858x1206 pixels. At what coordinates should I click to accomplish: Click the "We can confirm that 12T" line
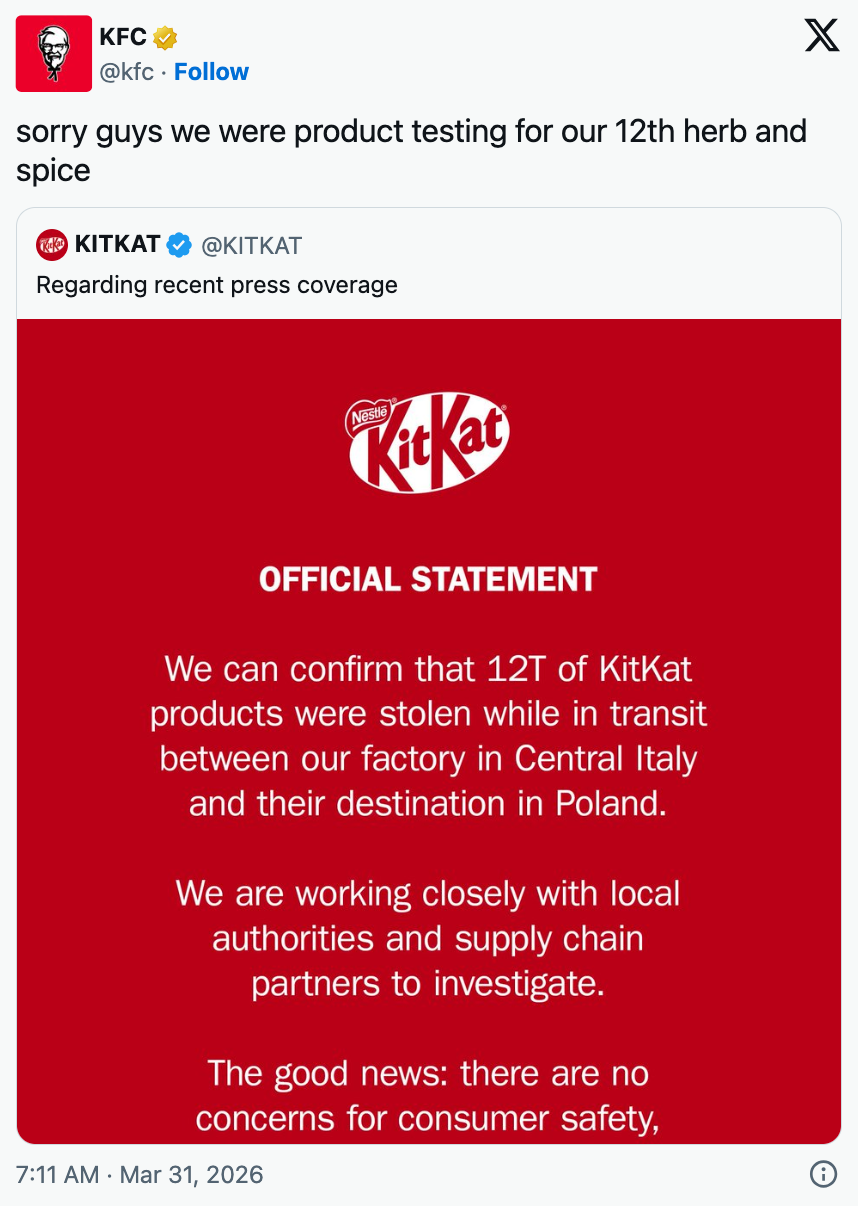(428, 668)
